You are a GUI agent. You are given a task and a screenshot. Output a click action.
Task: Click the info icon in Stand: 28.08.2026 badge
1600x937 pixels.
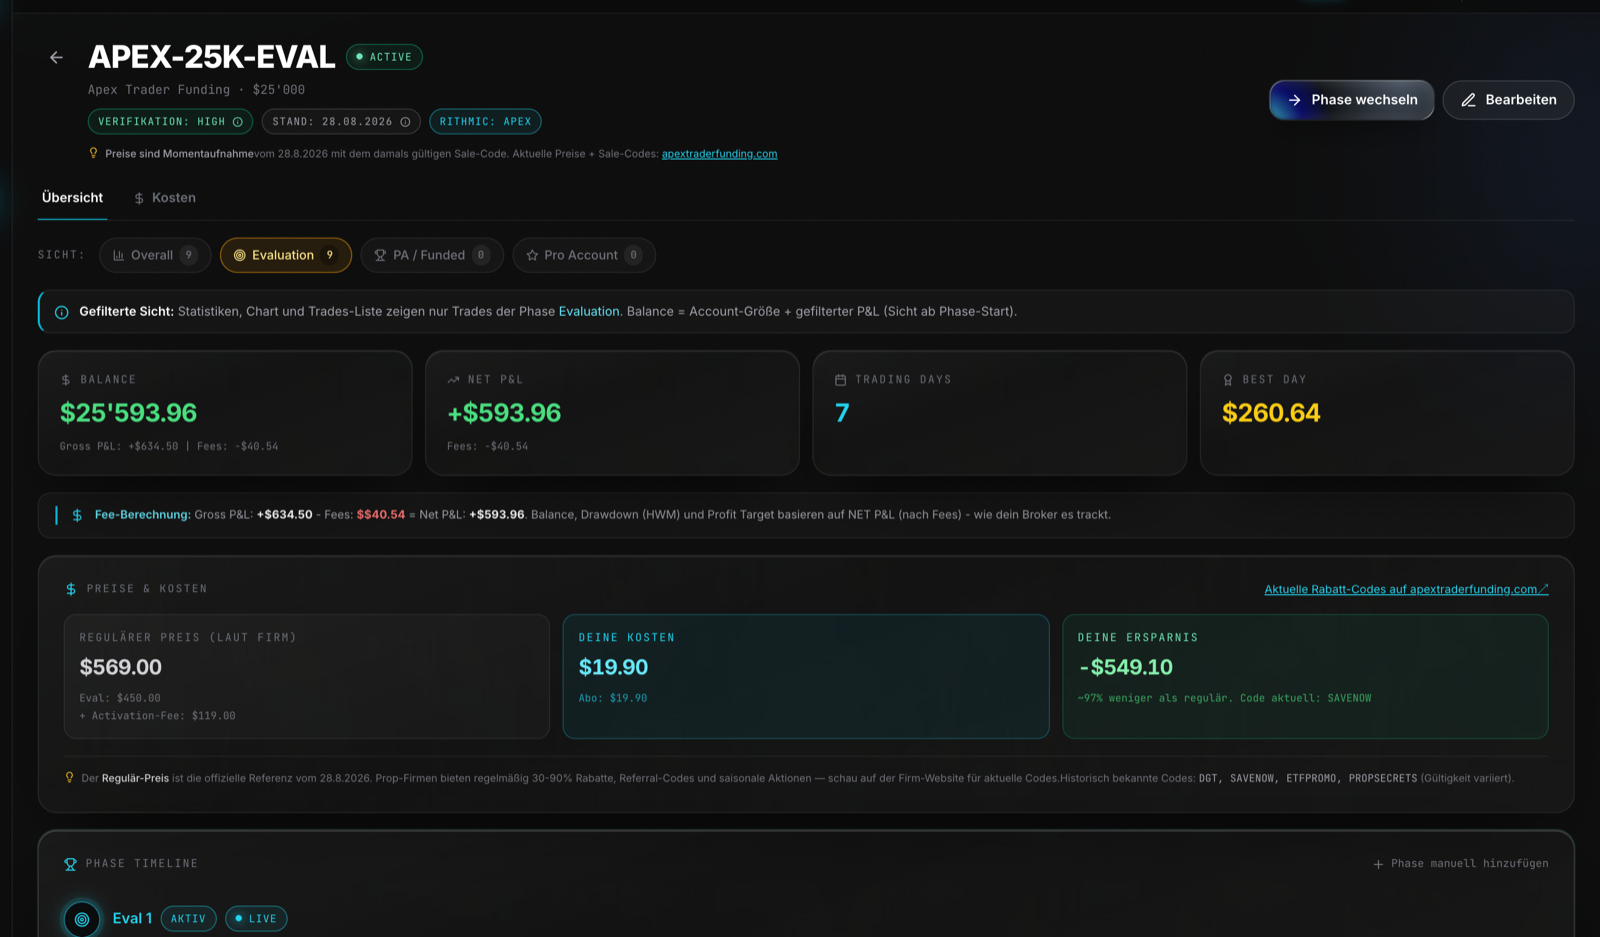coord(405,122)
